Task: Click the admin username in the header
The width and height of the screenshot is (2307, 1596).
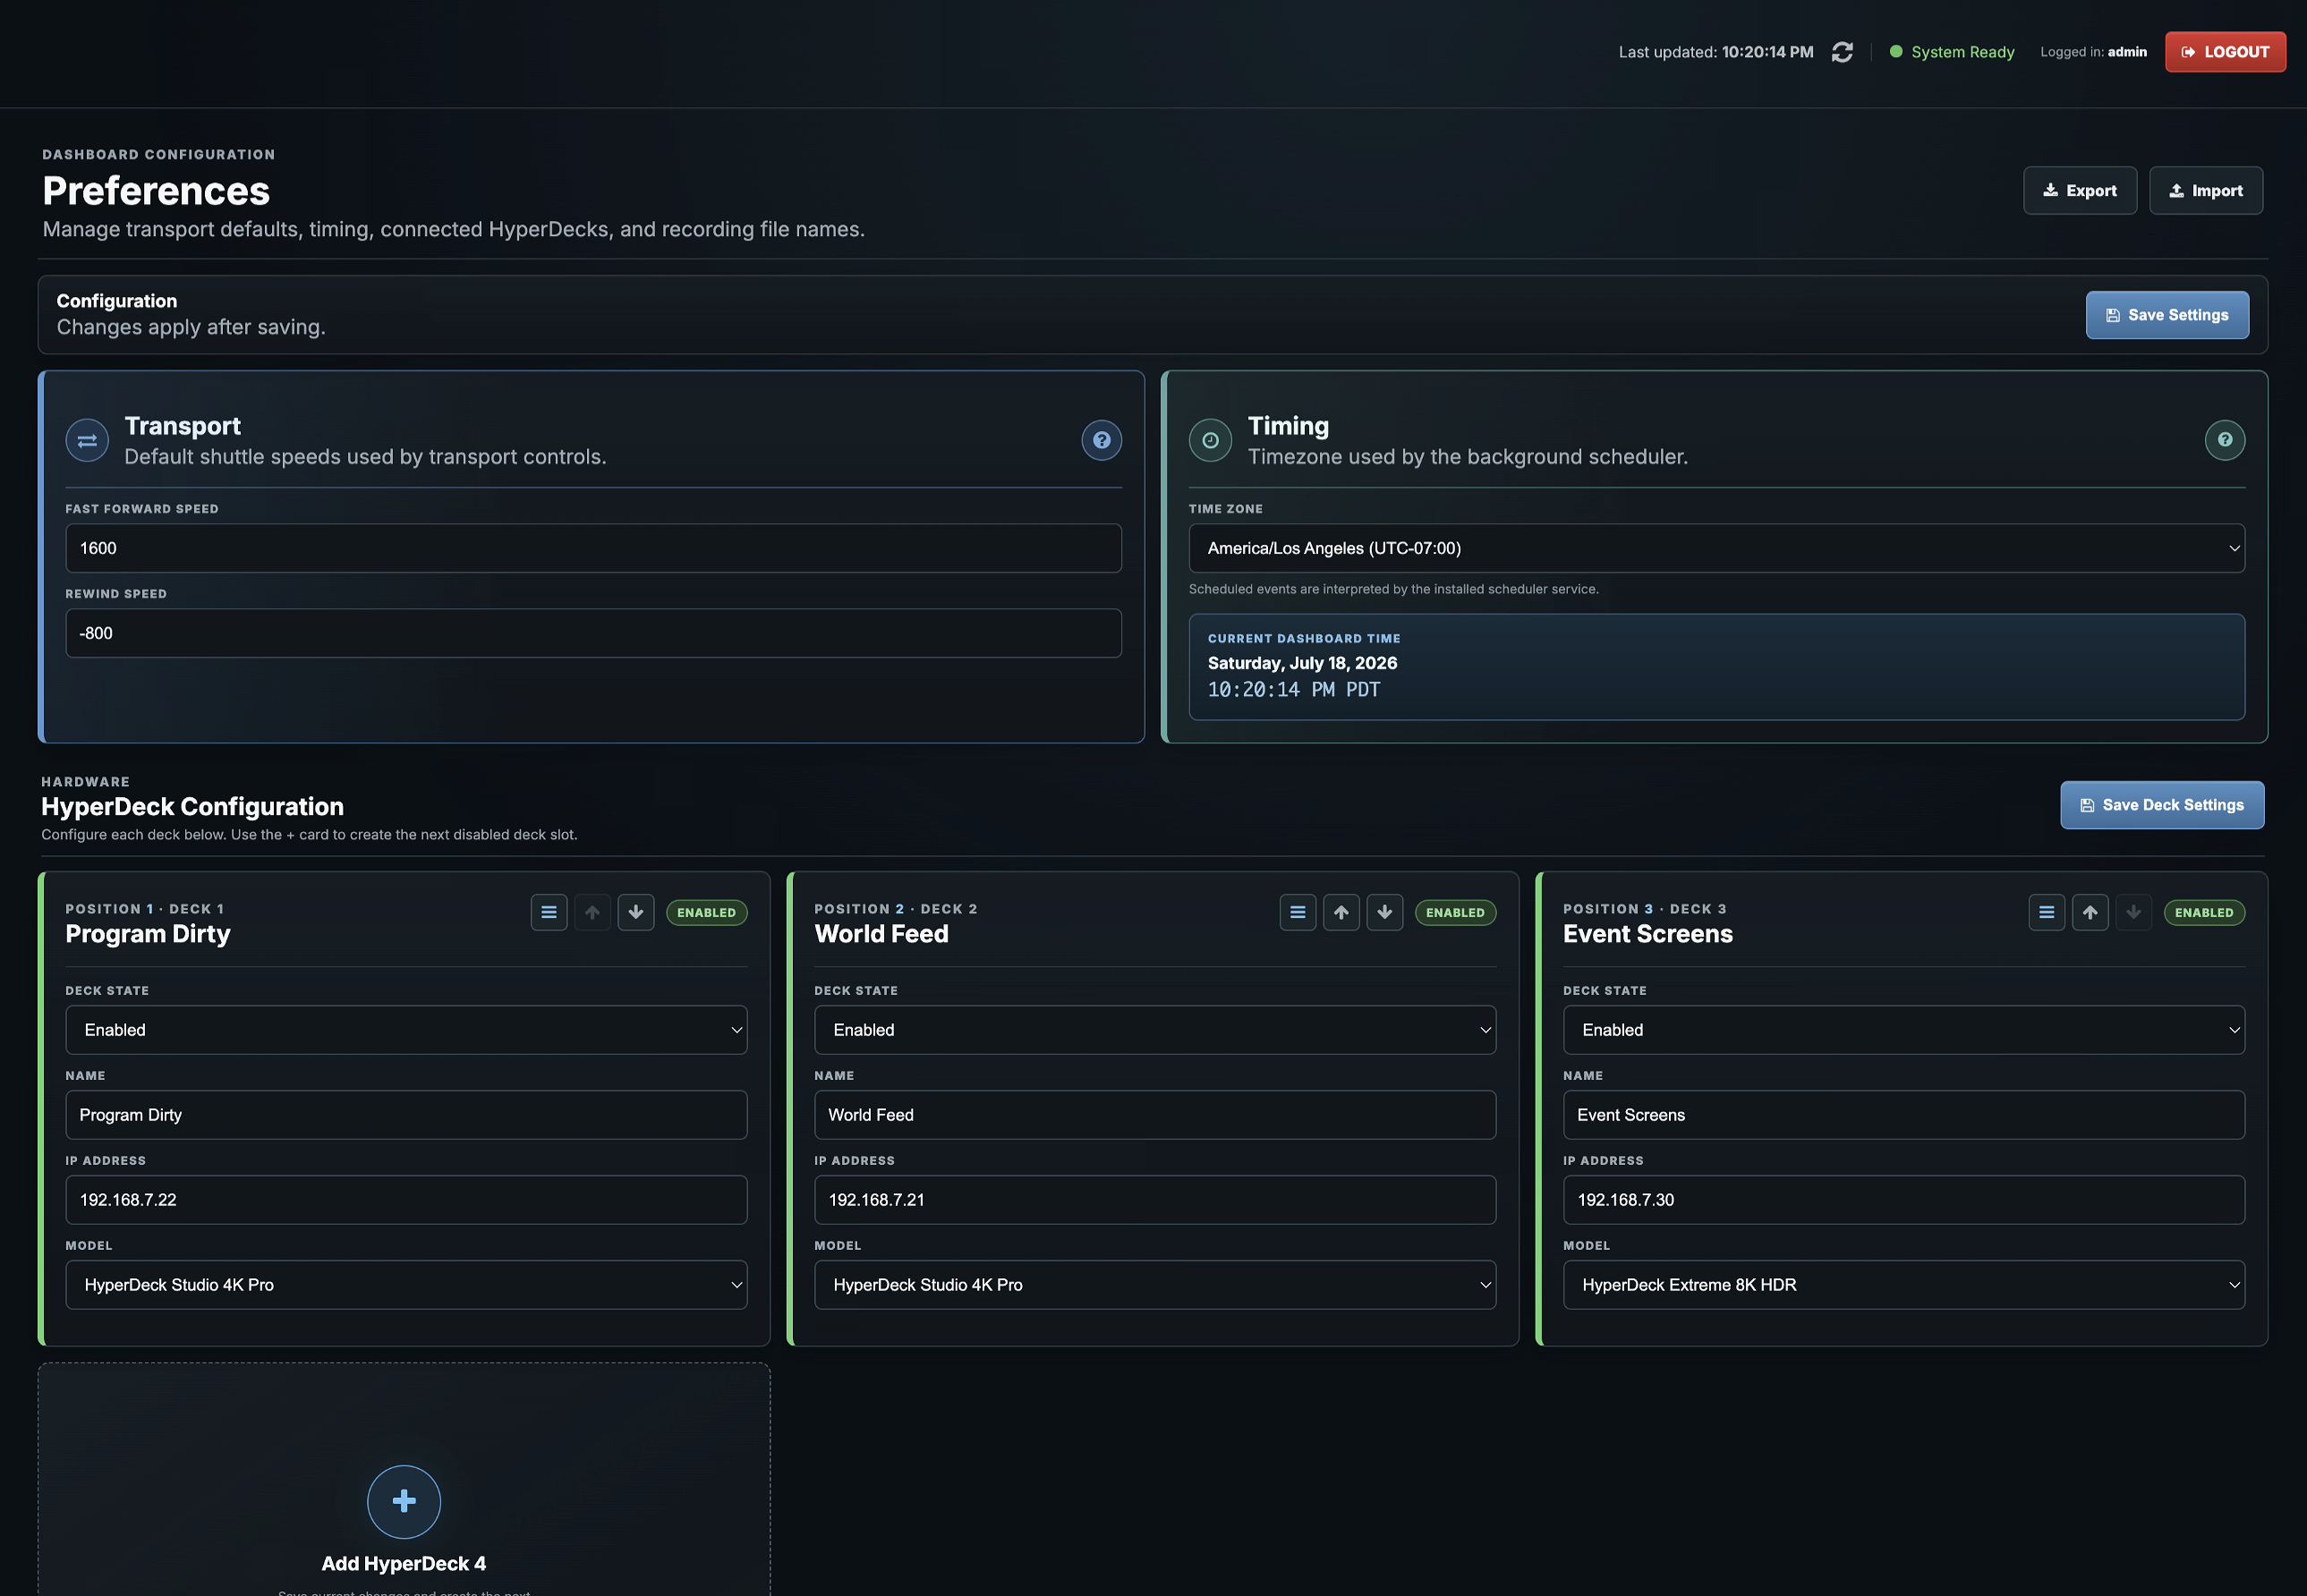Action: coord(2127,52)
